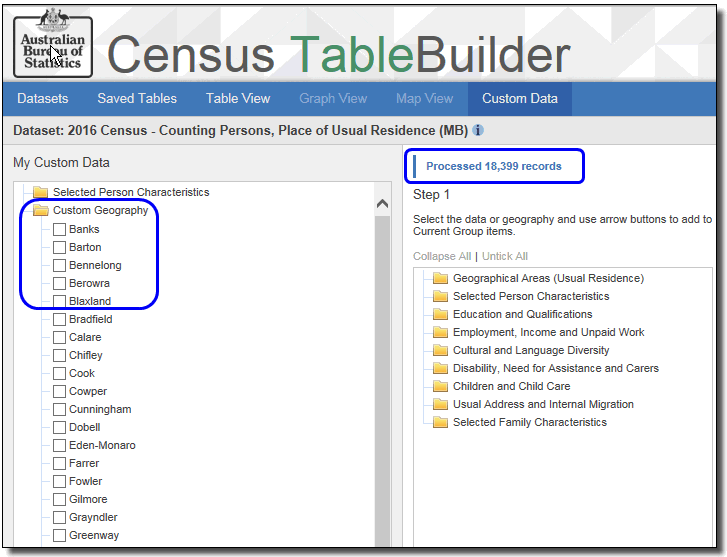Click the Untick All link
Viewport: 727px width, 557px height.
(x=505, y=257)
